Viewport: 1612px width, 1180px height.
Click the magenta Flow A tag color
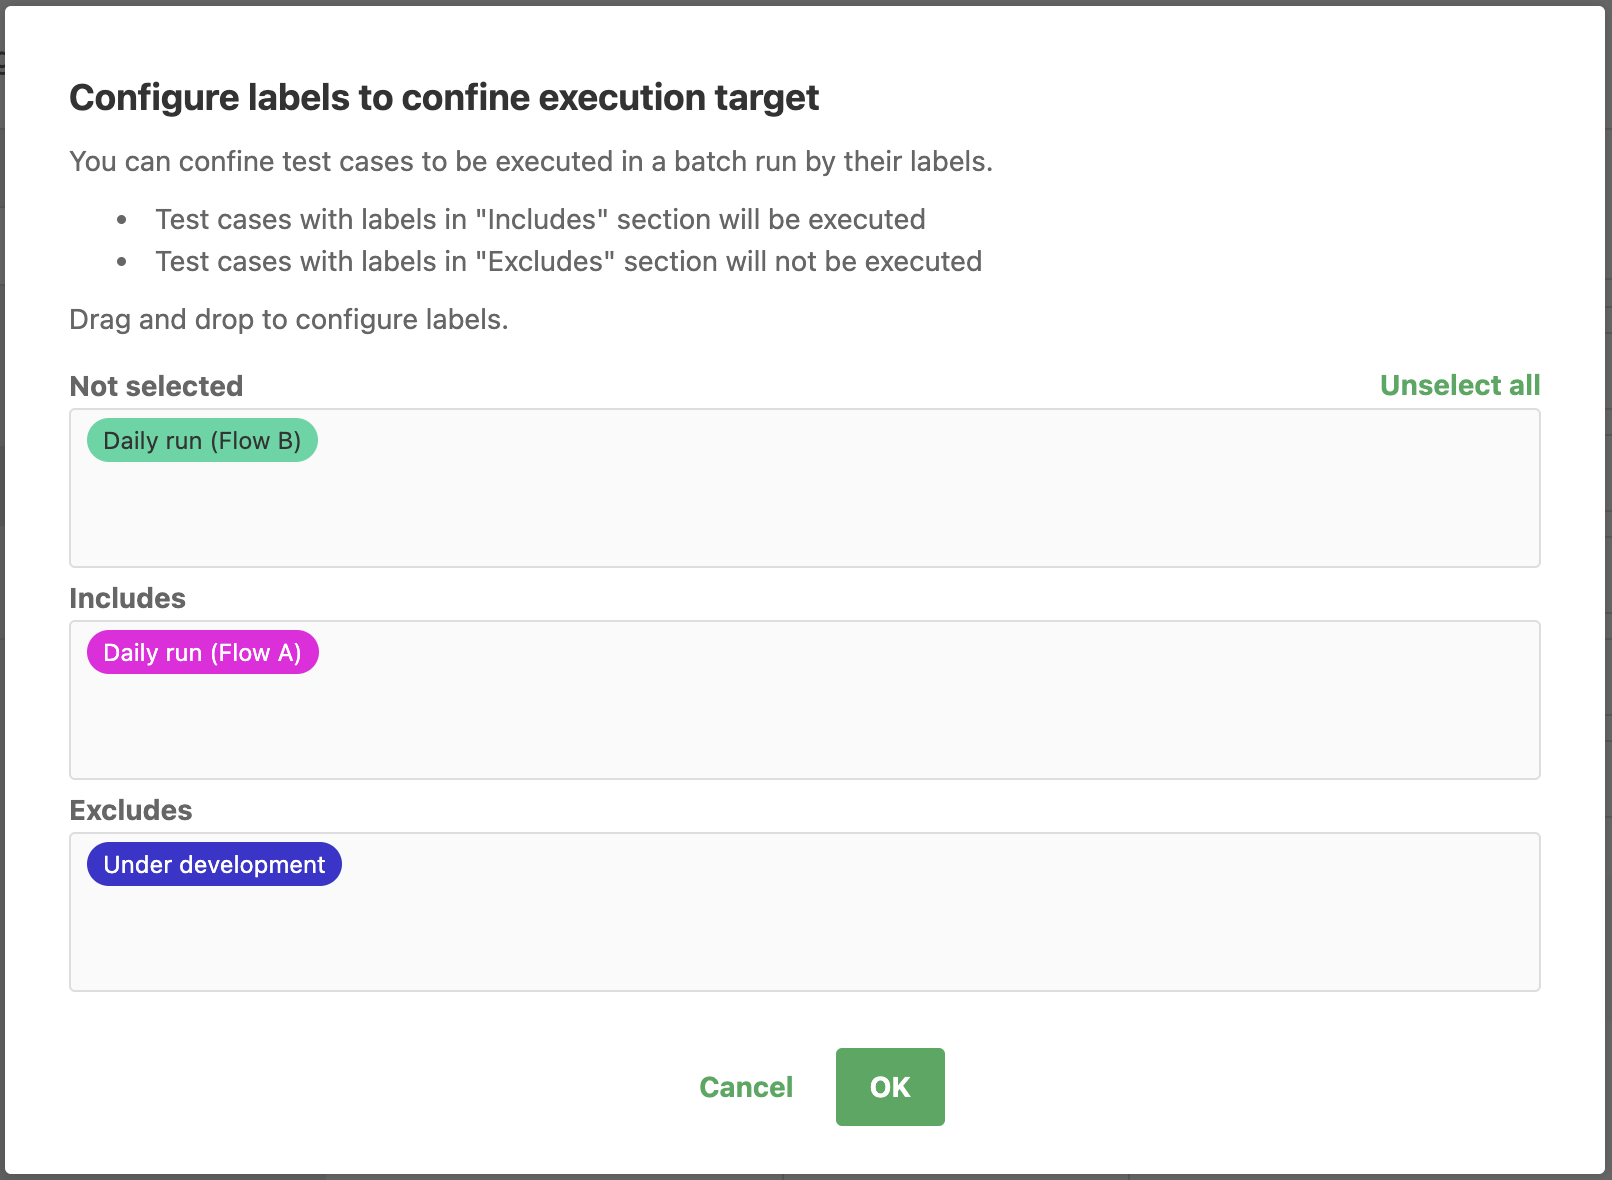click(x=202, y=652)
